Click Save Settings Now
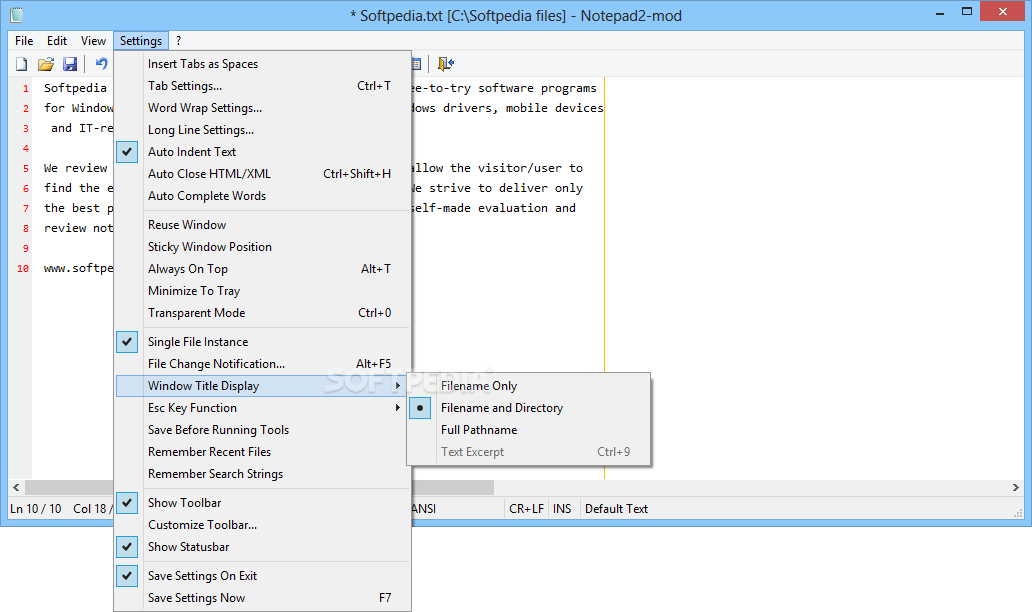This screenshot has width=1032, height=612. [x=263, y=598]
